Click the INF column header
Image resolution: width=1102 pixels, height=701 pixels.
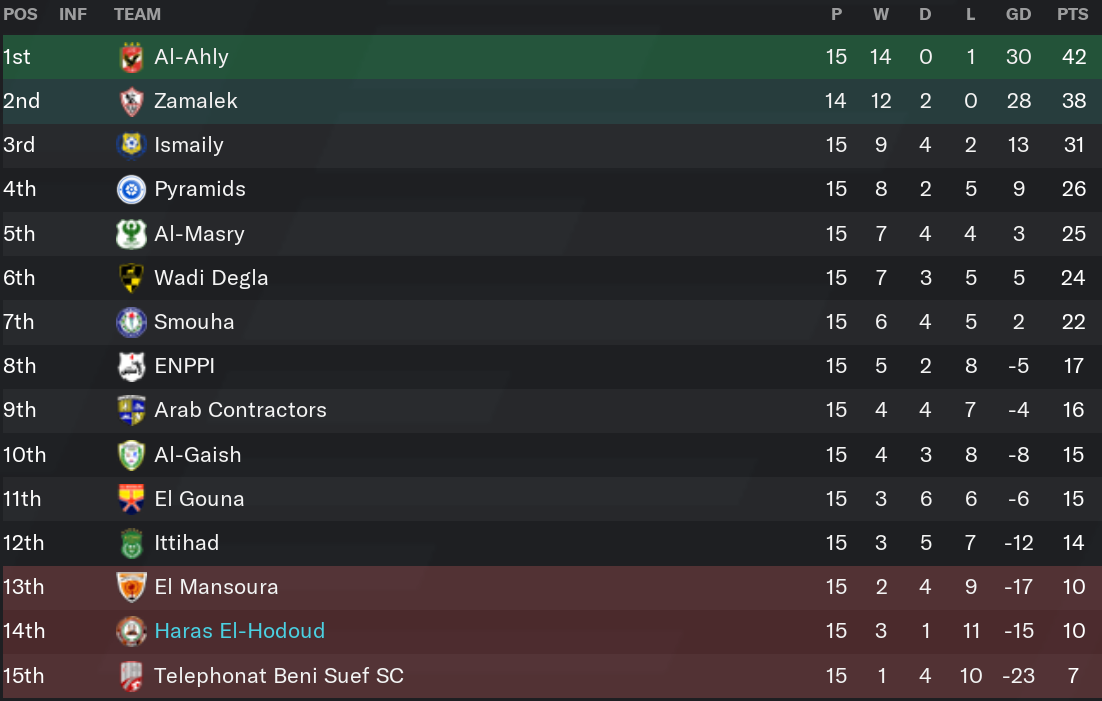(x=73, y=14)
